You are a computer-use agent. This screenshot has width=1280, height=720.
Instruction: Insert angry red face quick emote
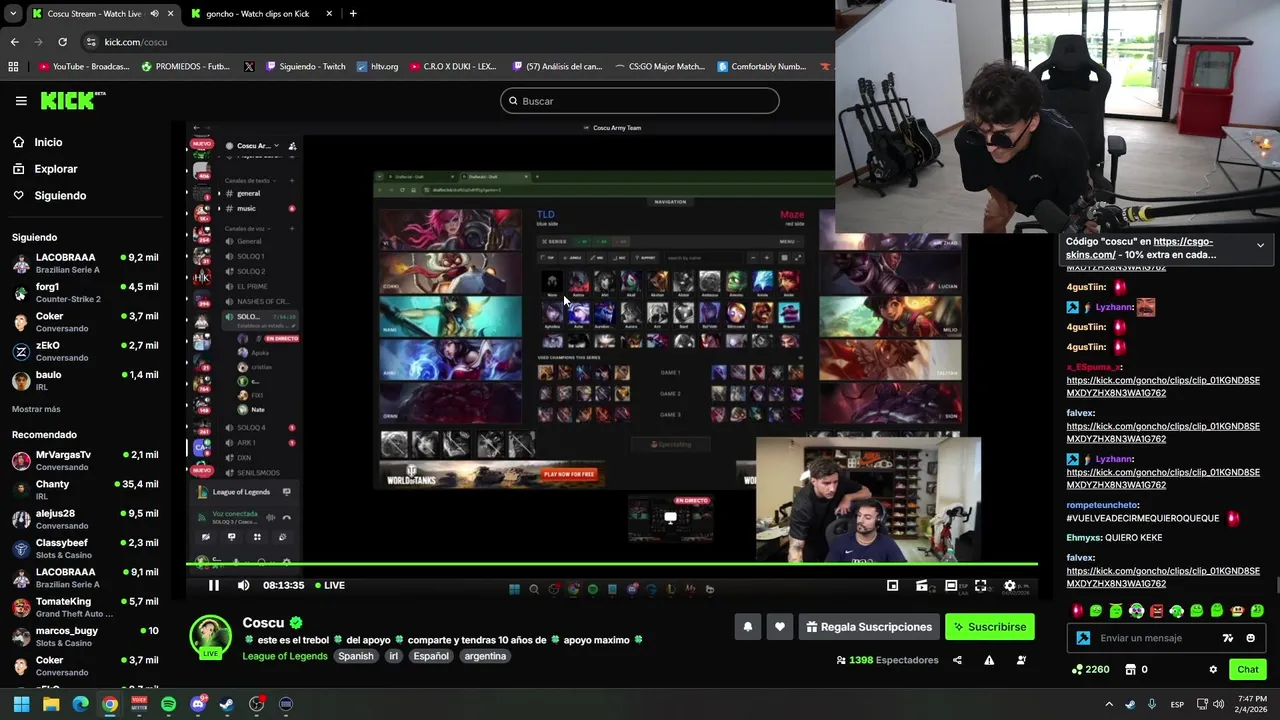coord(1156,610)
